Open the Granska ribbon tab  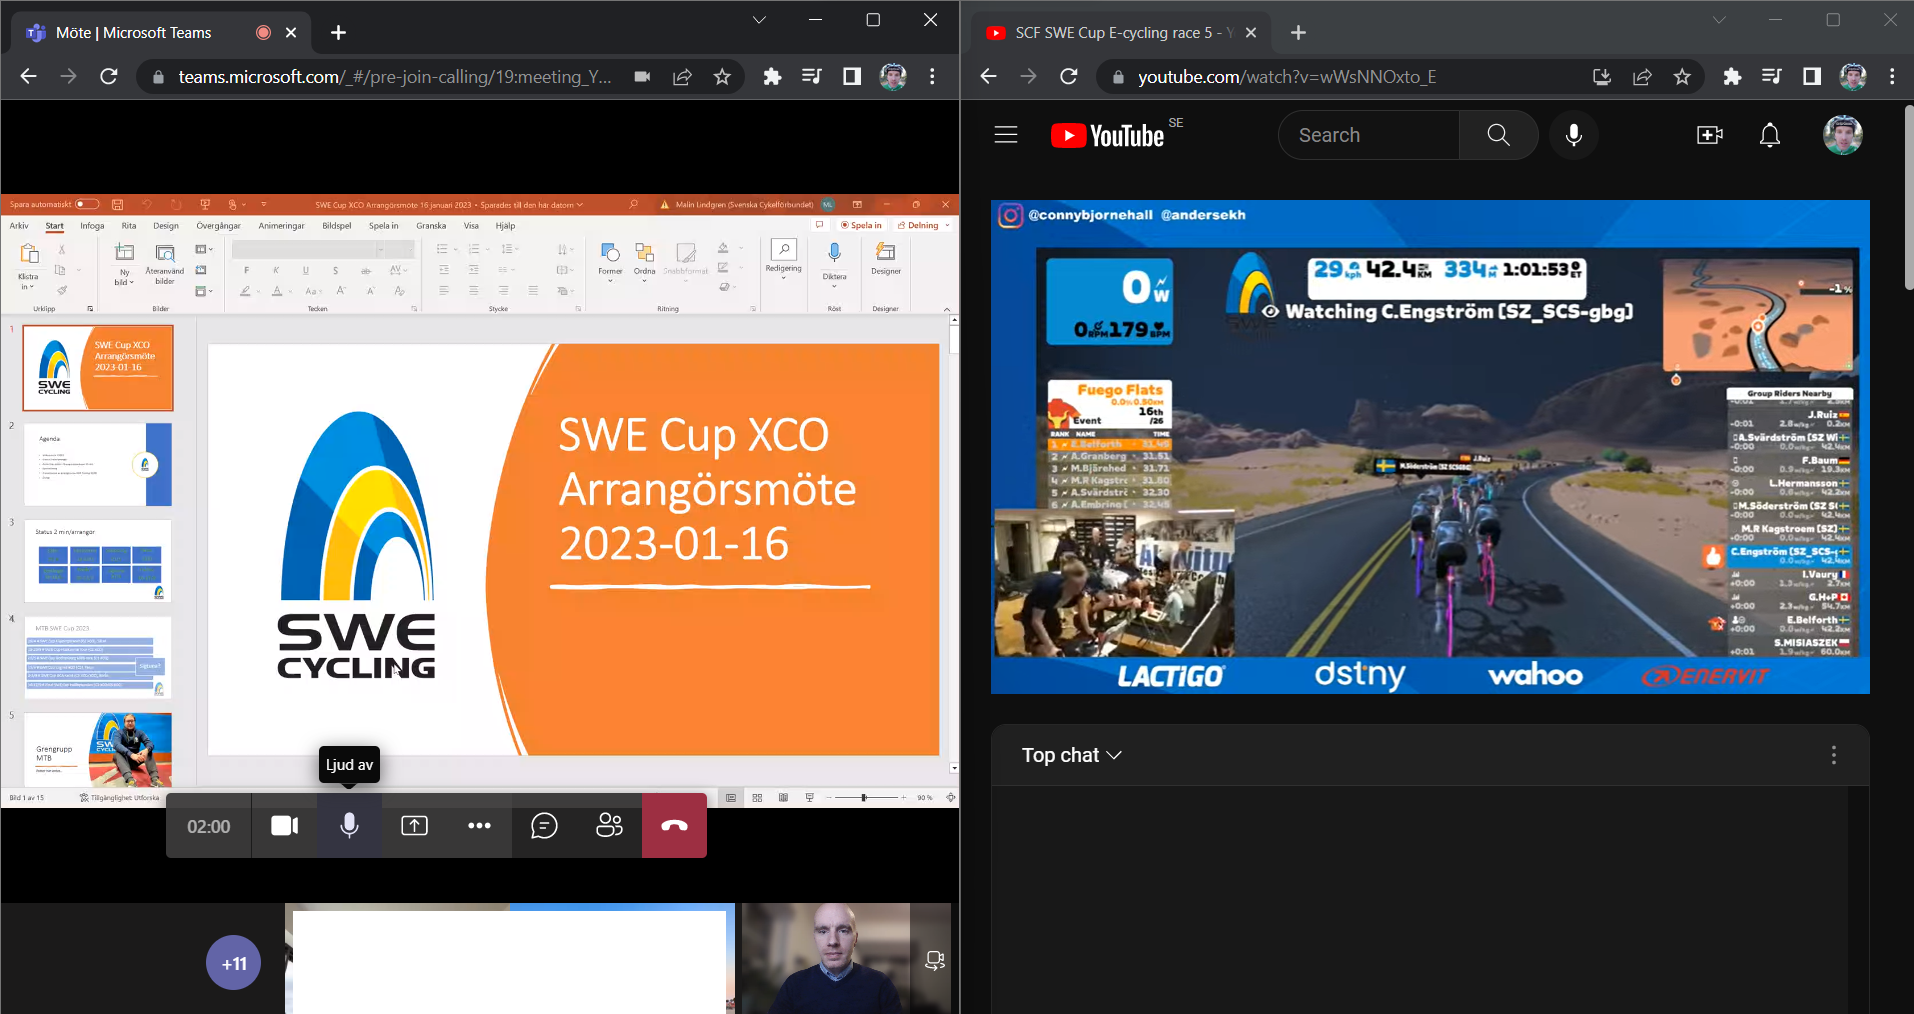click(431, 226)
